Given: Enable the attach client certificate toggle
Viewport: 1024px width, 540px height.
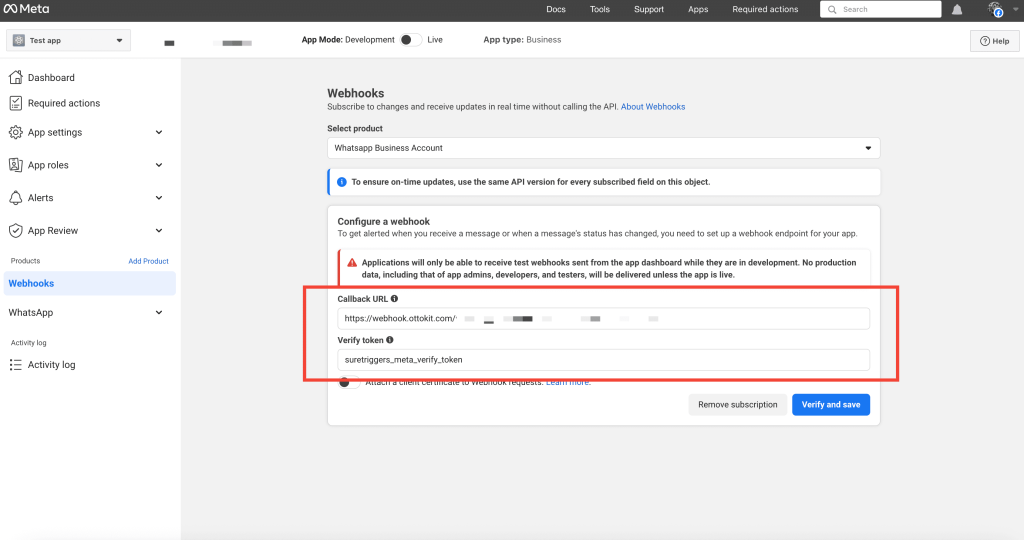Looking at the screenshot, I should pos(349,382).
